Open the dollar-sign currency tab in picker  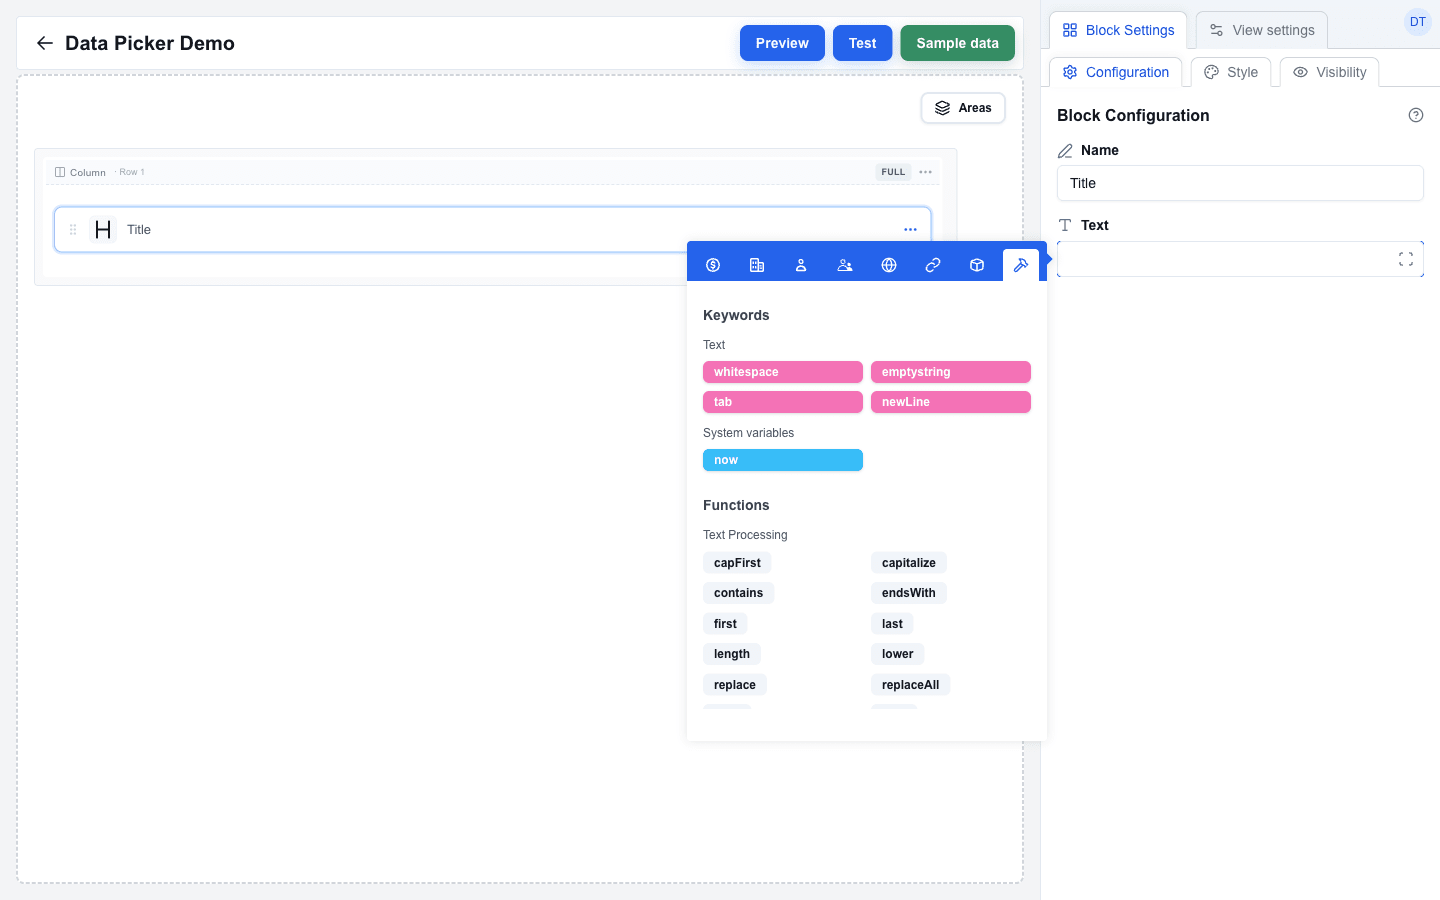[x=713, y=265]
